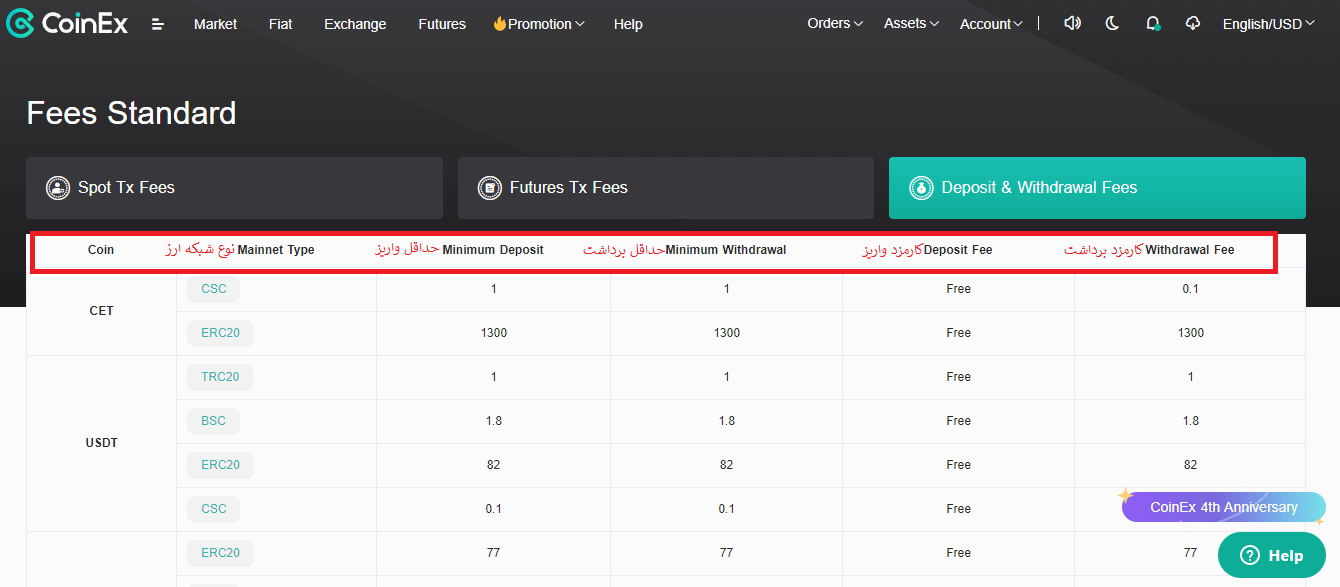Click the 1300 withdrawal fee for CET ERC20

1190,333
